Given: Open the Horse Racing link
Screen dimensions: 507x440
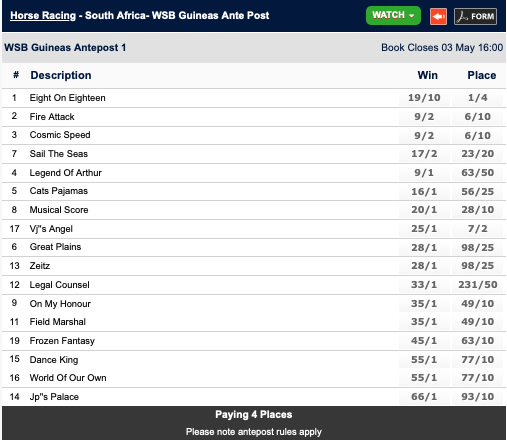Looking at the screenshot, I should pos(43,15).
